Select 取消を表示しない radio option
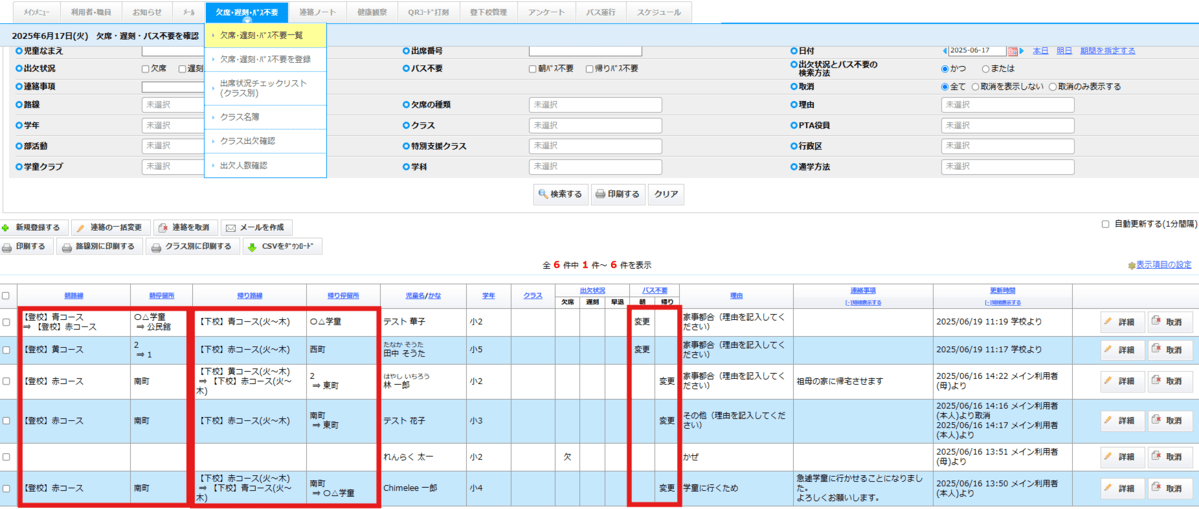Screen dimensions: 1199x509 coord(975,87)
